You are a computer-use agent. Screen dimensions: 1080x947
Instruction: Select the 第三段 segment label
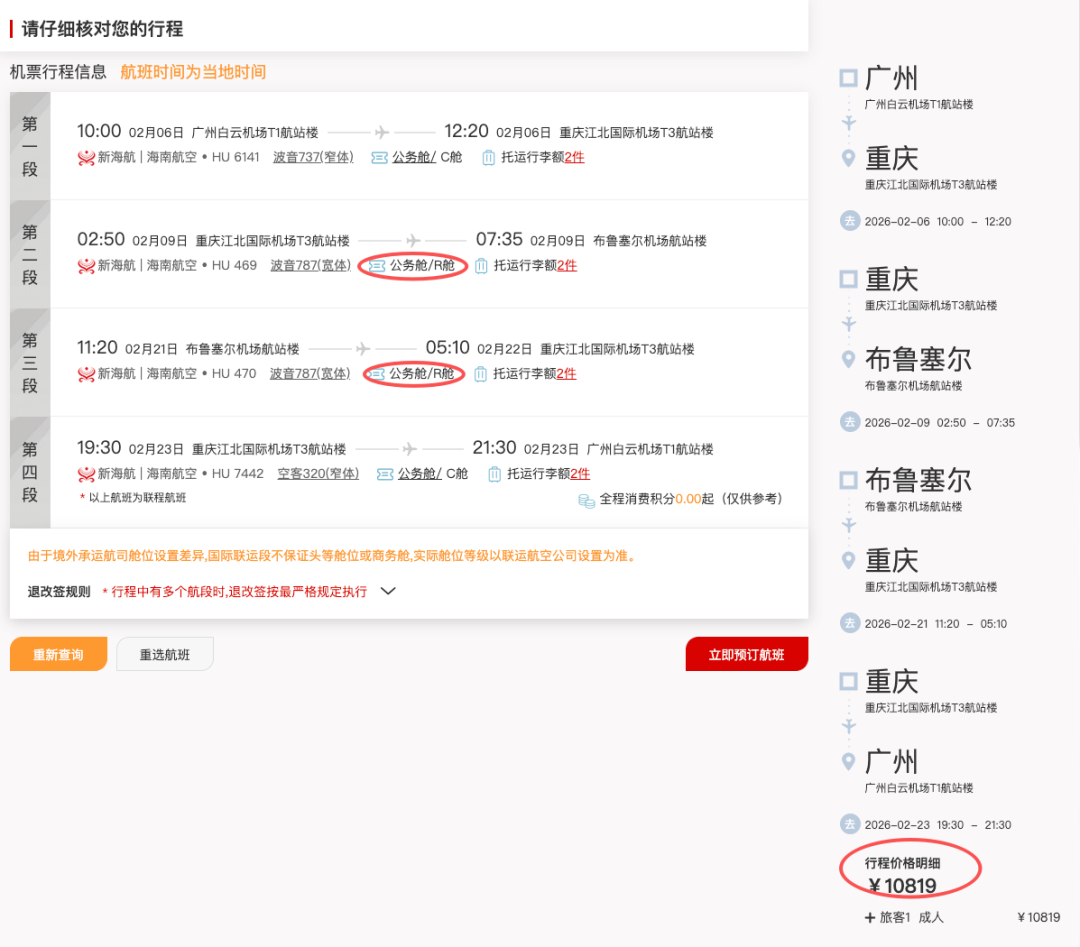(28, 362)
